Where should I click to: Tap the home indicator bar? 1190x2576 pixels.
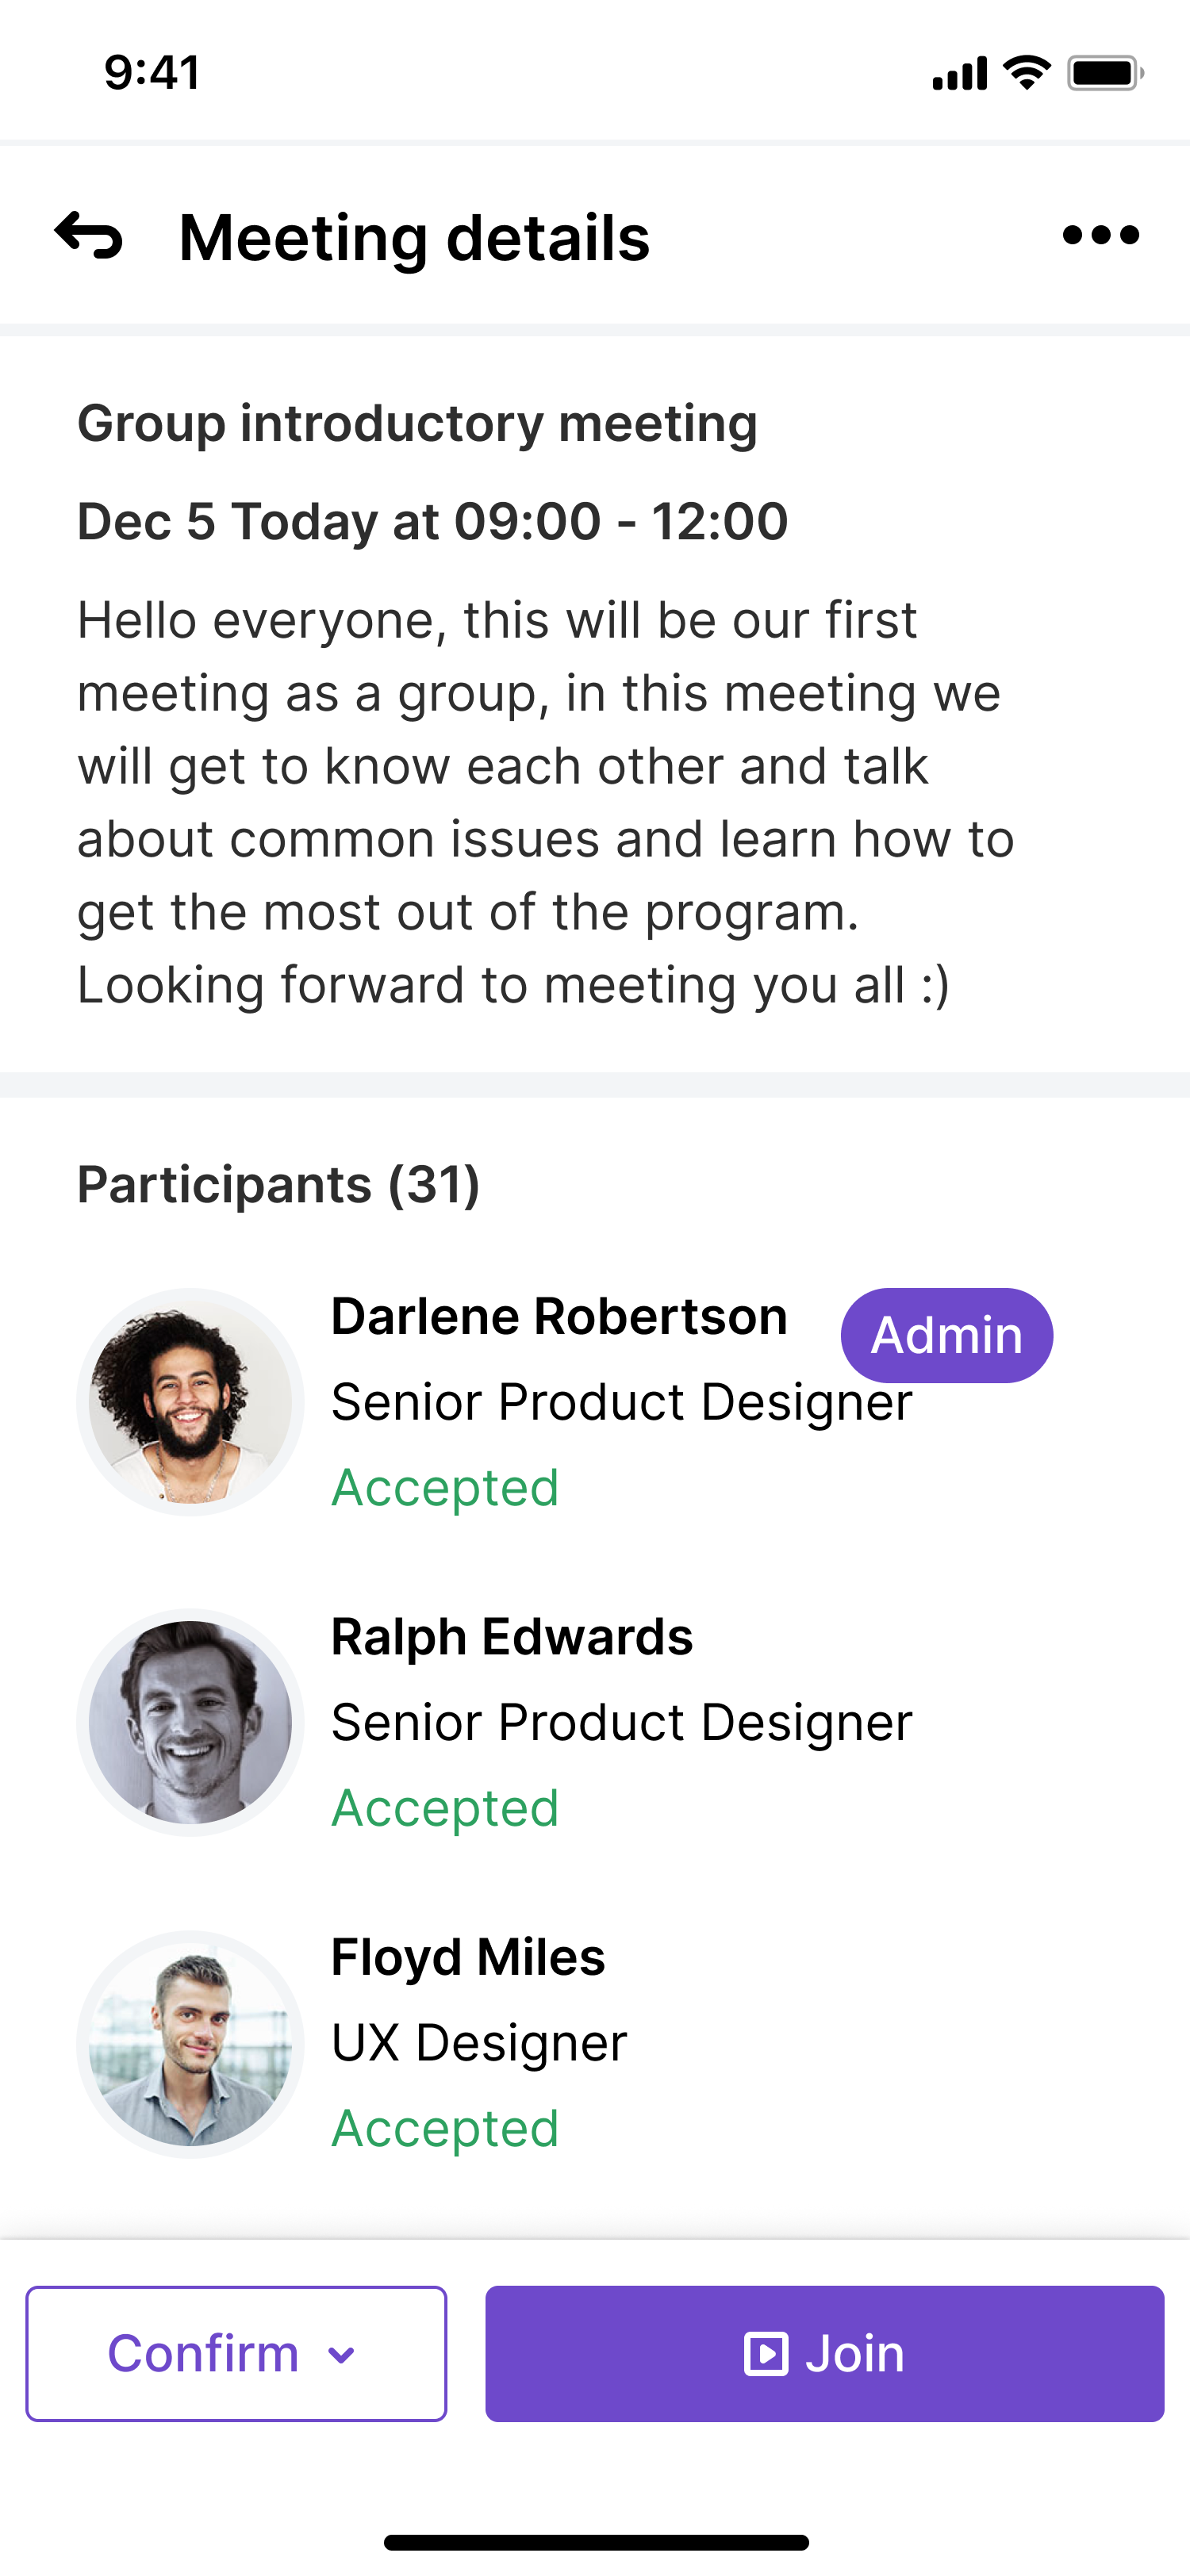tap(596, 2542)
